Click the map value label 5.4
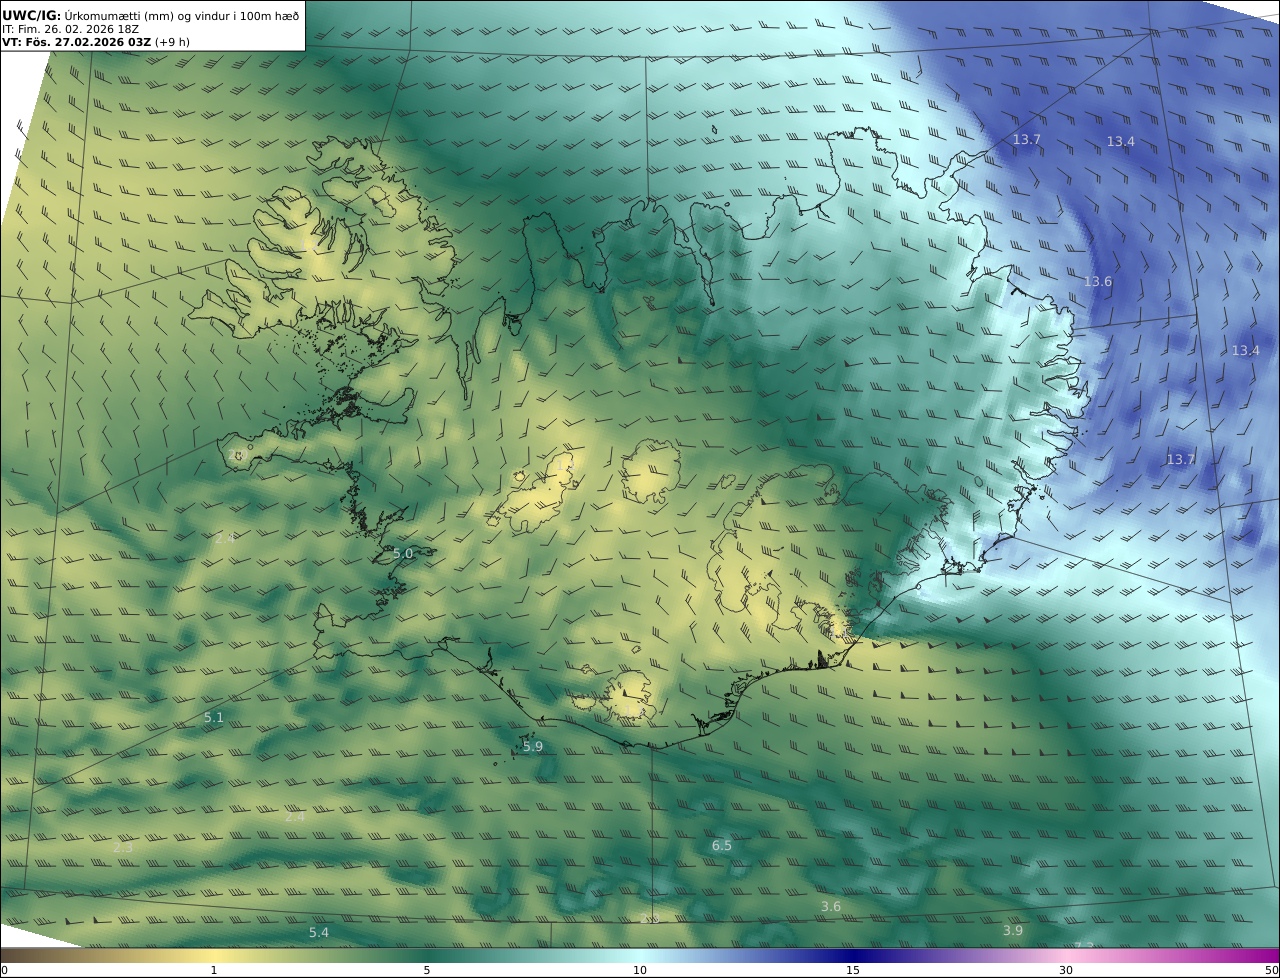This screenshot has height=978, width=1280. [318, 932]
